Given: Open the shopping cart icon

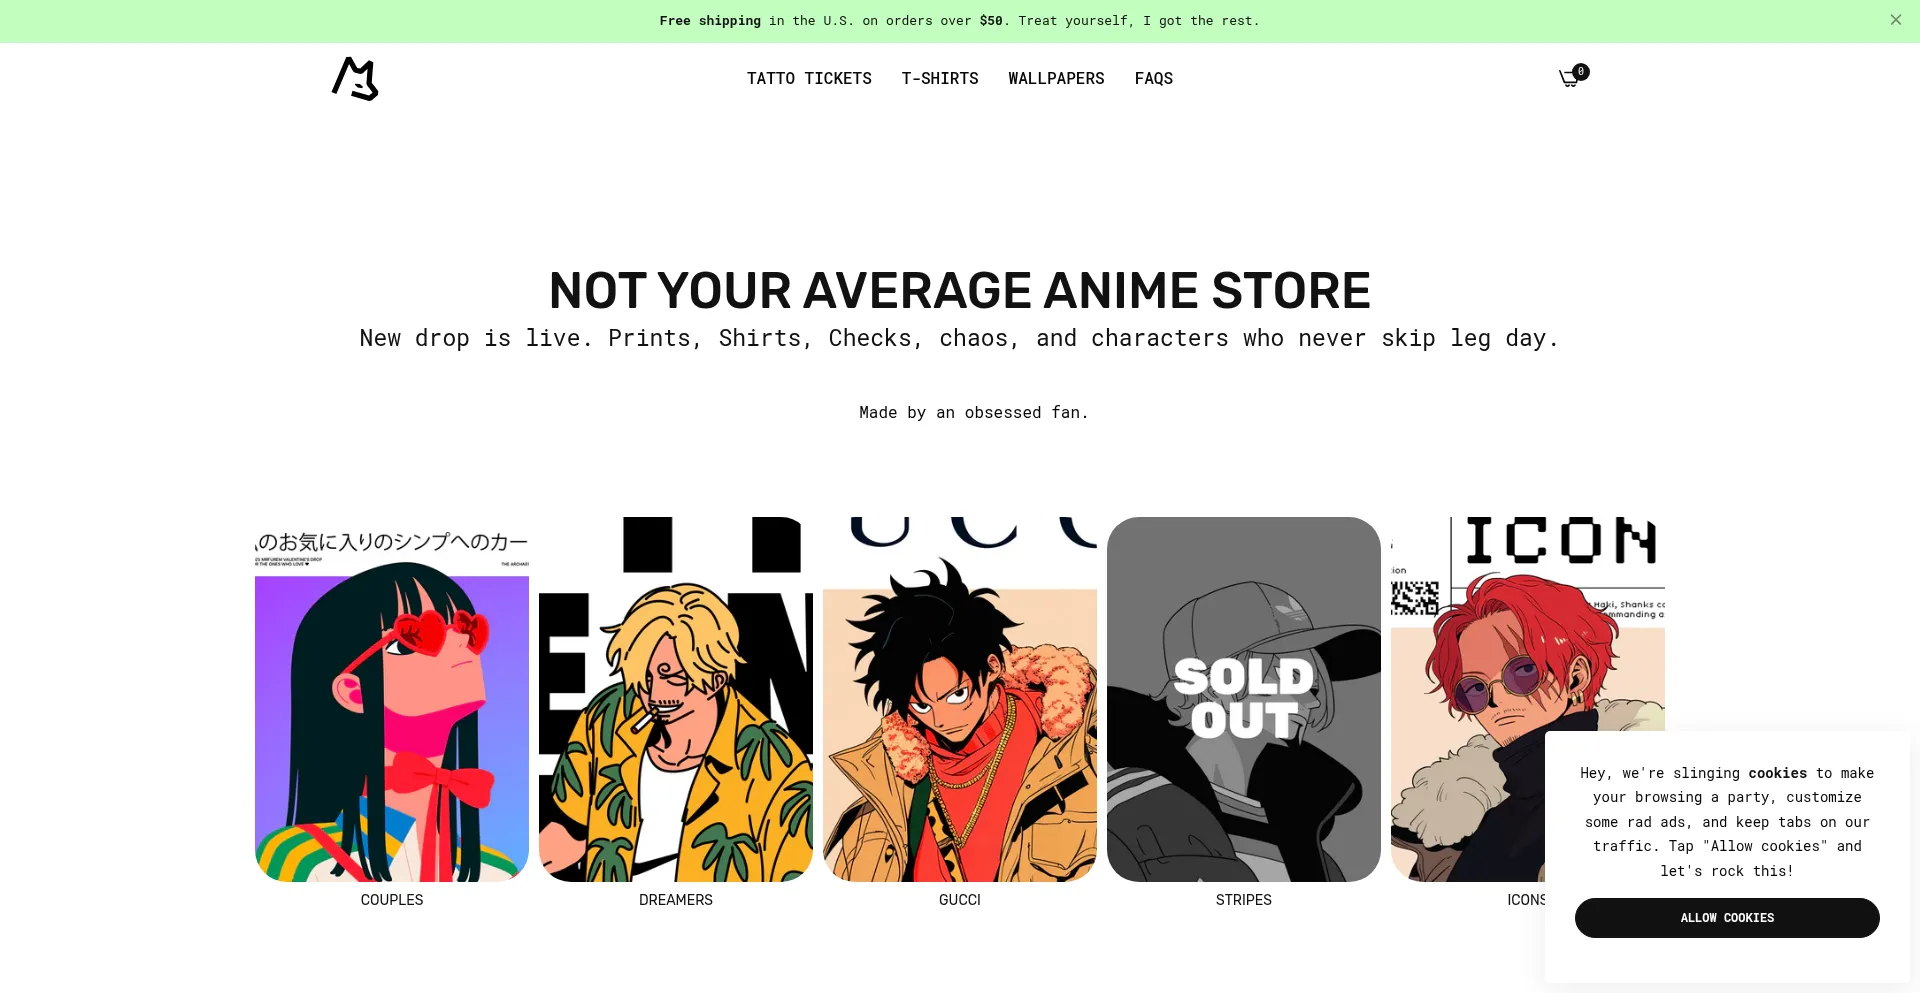Looking at the screenshot, I should point(1568,79).
